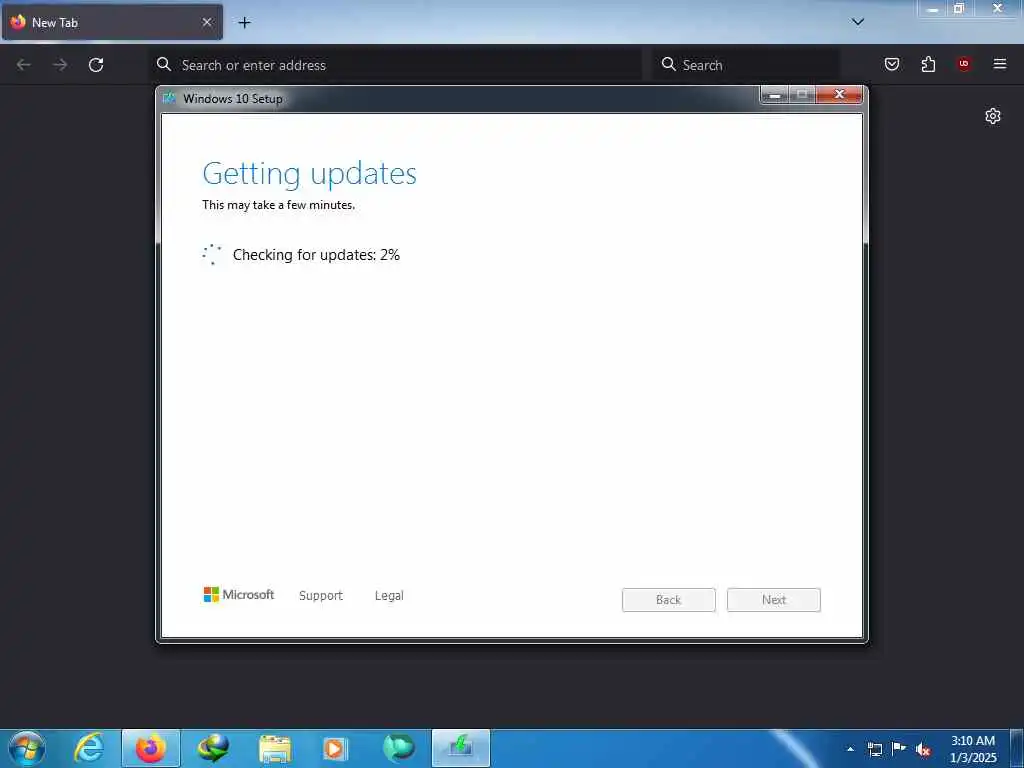The height and width of the screenshot is (768, 1024).
Task: Open a new Firefox tab with plus
Action: pyautogui.click(x=244, y=23)
